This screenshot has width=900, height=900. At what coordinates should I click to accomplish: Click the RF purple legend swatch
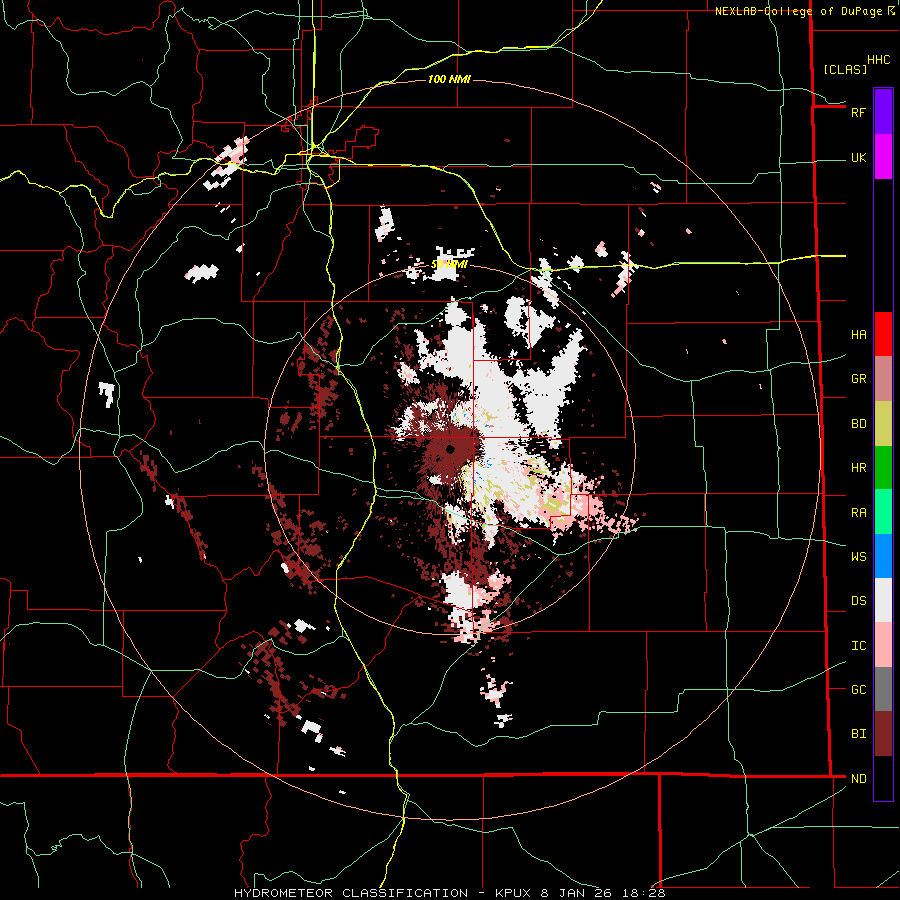883,112
